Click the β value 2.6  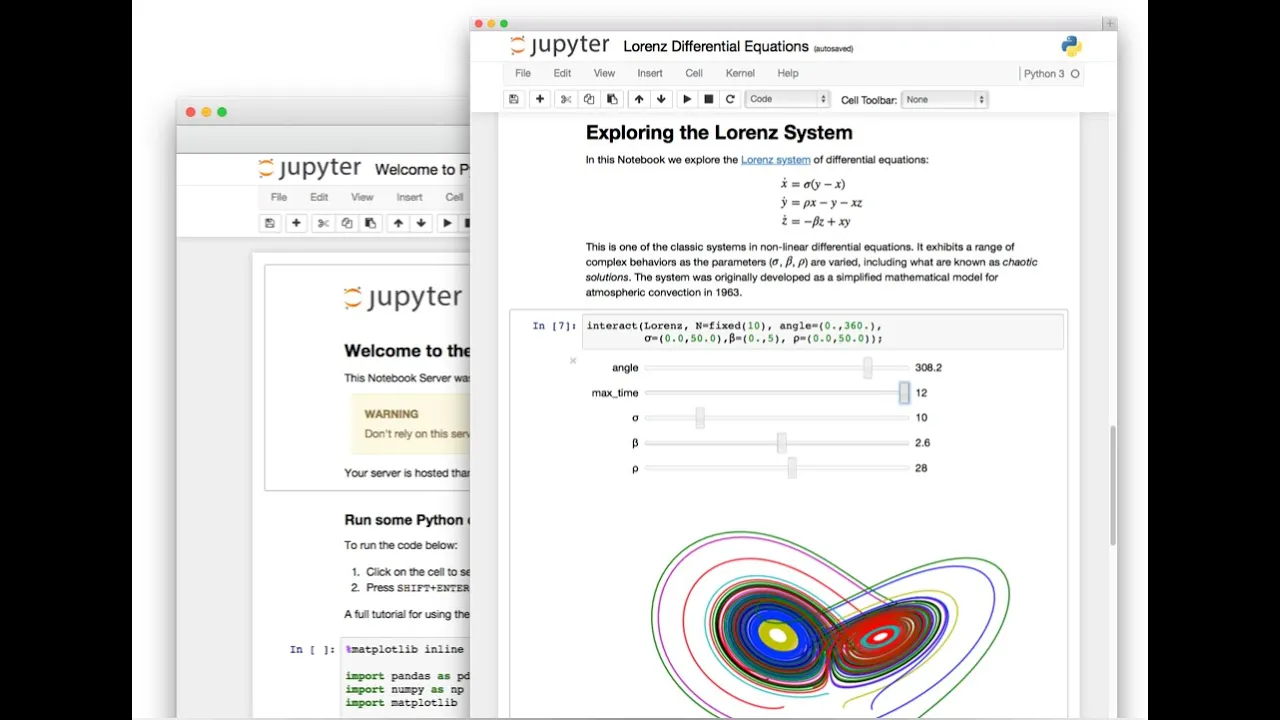[x=922, y=443]
